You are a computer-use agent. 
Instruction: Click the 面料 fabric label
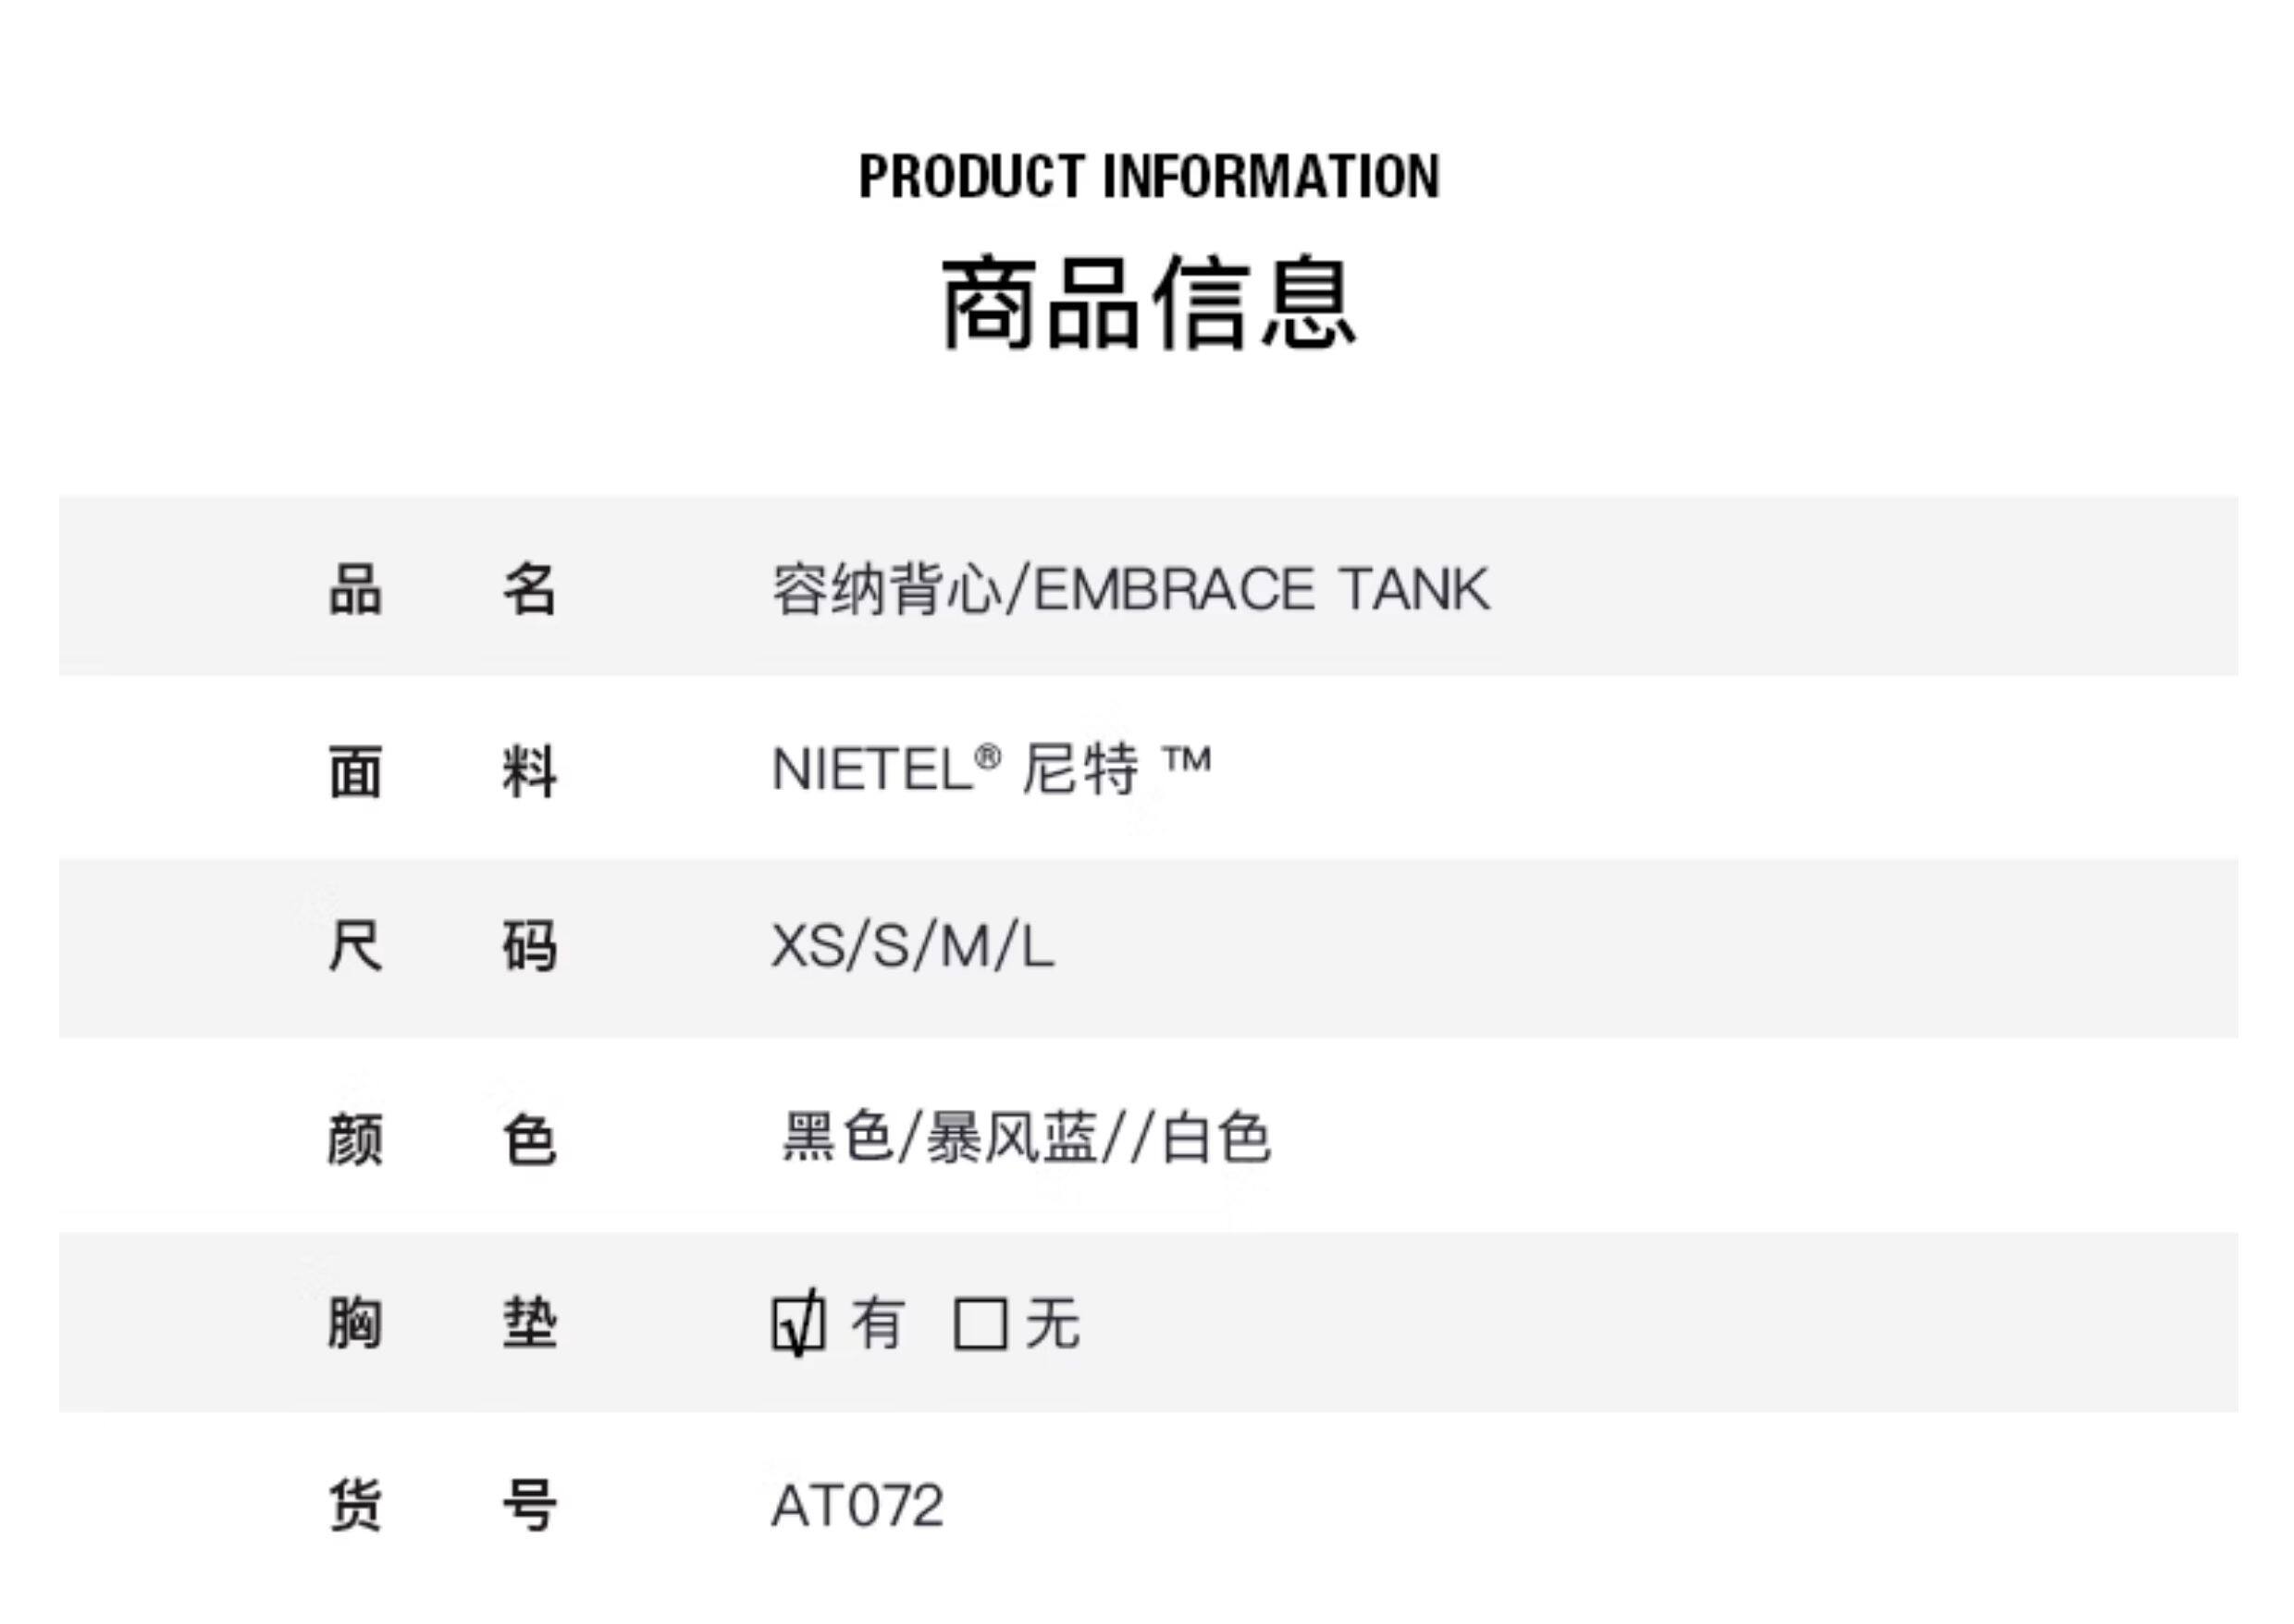[442, 772]
